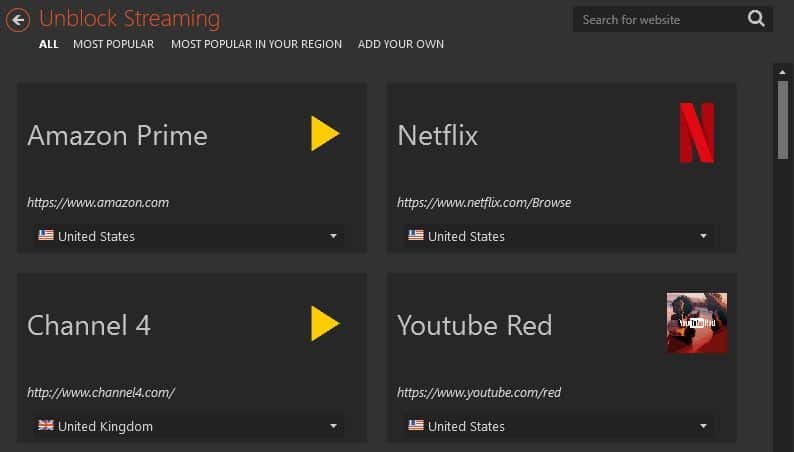The height and width of the screenshot is (452, 794).
Task: Click the UK flag in Channel 4 card
Action: point(46,425)
